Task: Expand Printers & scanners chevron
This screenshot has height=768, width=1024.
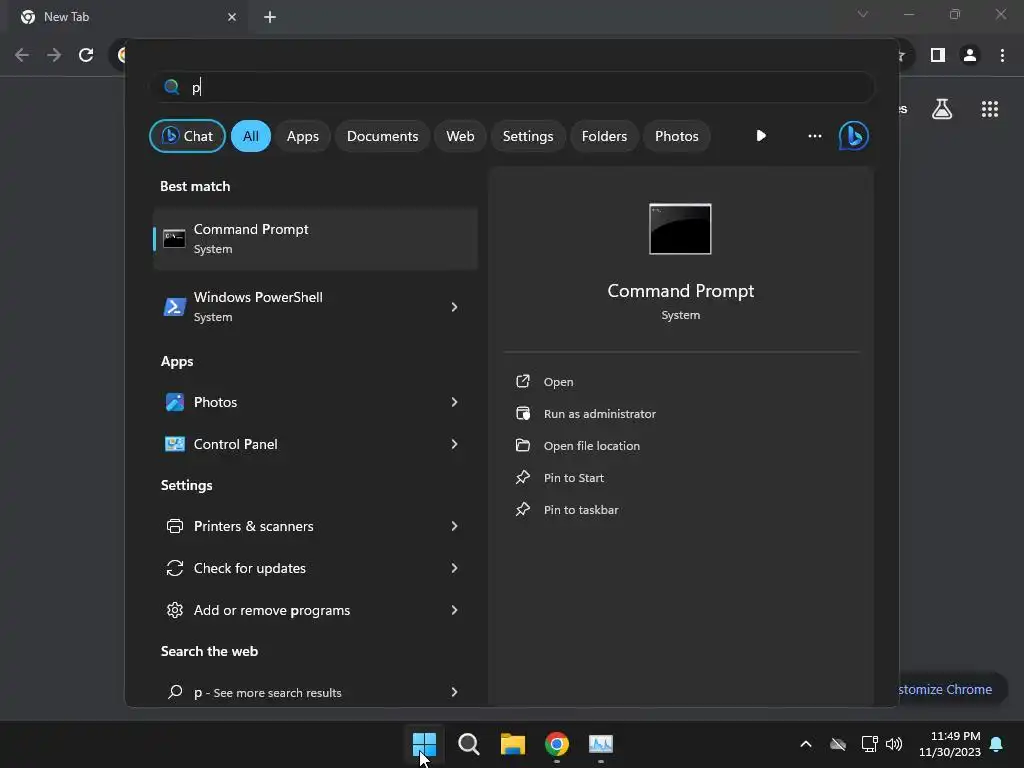Action: 454,526
